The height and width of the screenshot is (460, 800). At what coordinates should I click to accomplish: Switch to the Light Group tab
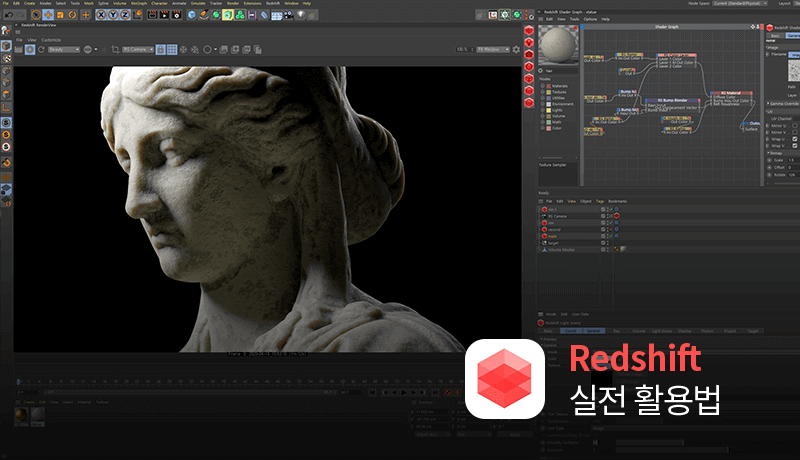661,331
